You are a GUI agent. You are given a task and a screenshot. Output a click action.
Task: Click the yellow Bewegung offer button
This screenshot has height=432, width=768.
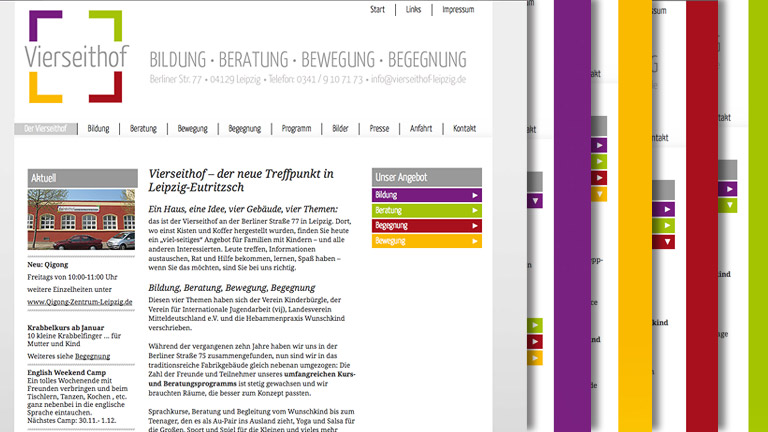[x=427, y=241]
